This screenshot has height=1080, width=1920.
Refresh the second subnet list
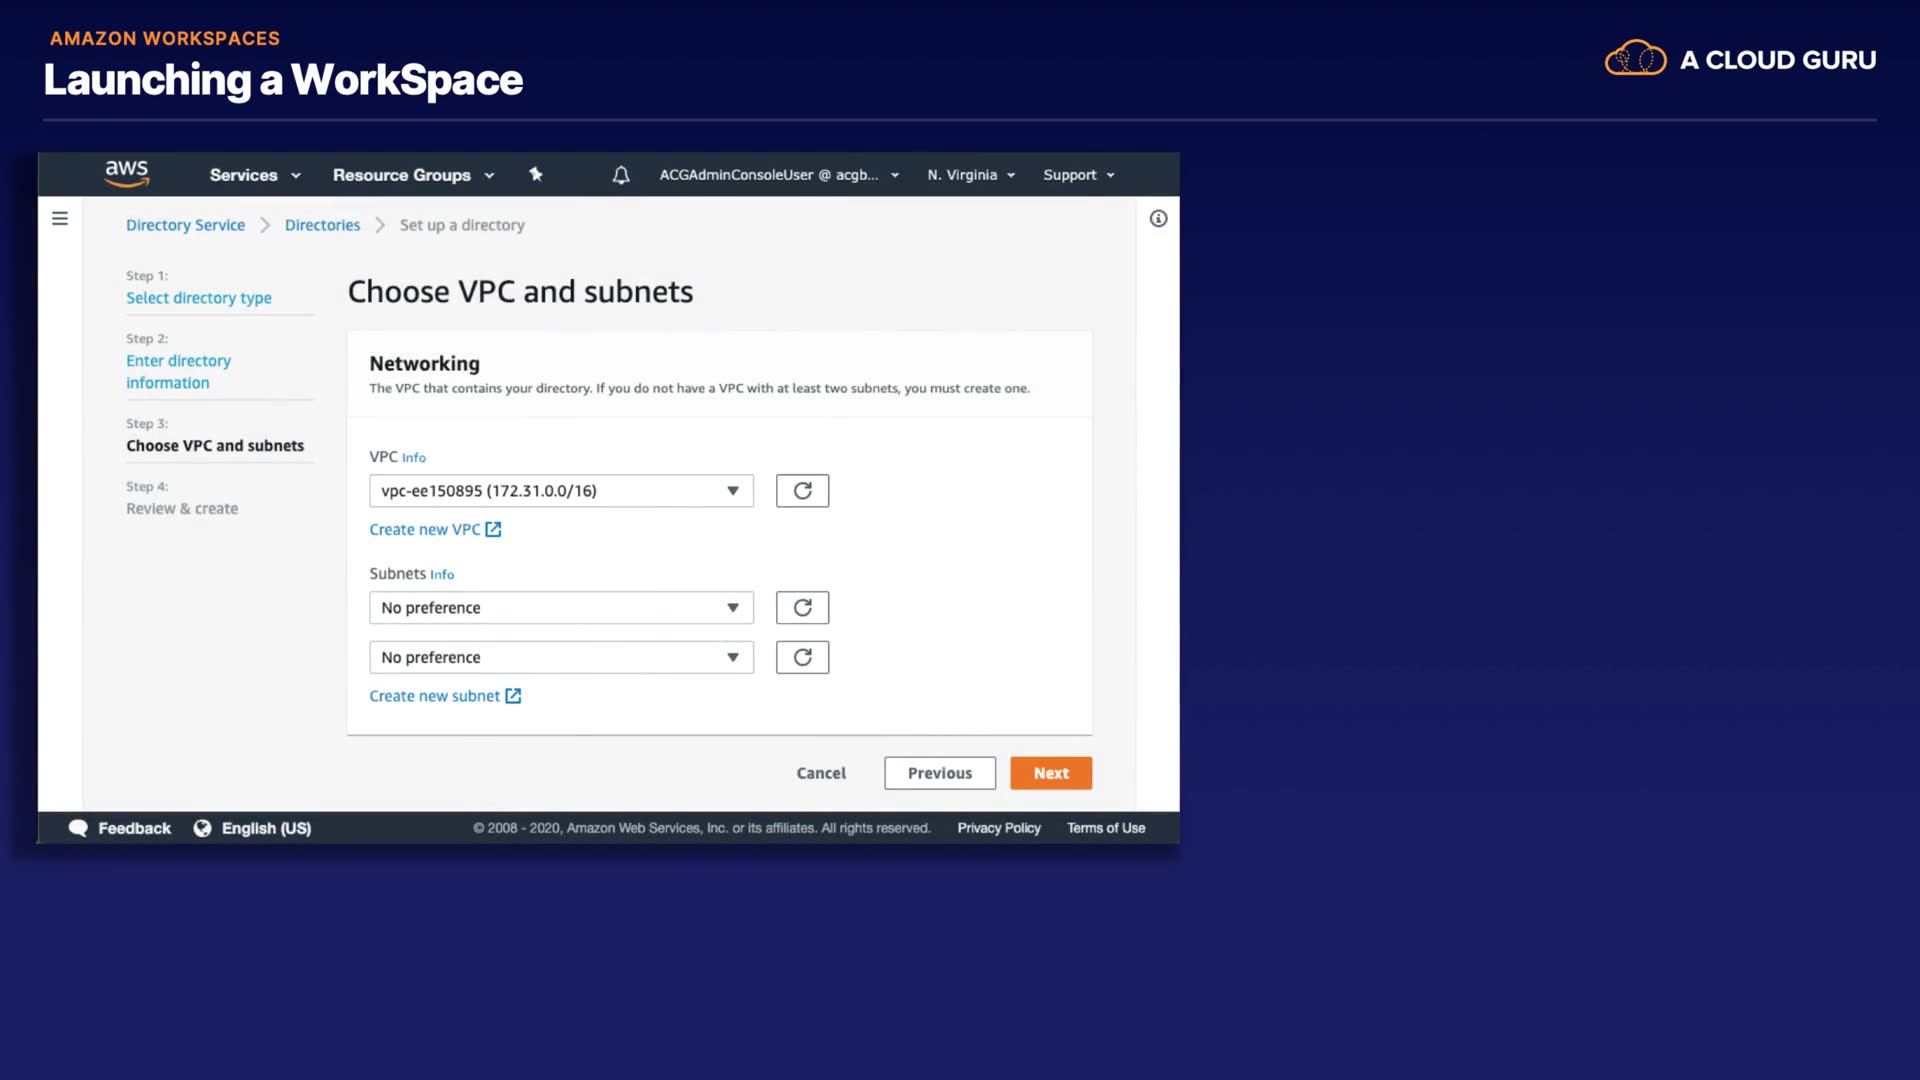[802, 657]
